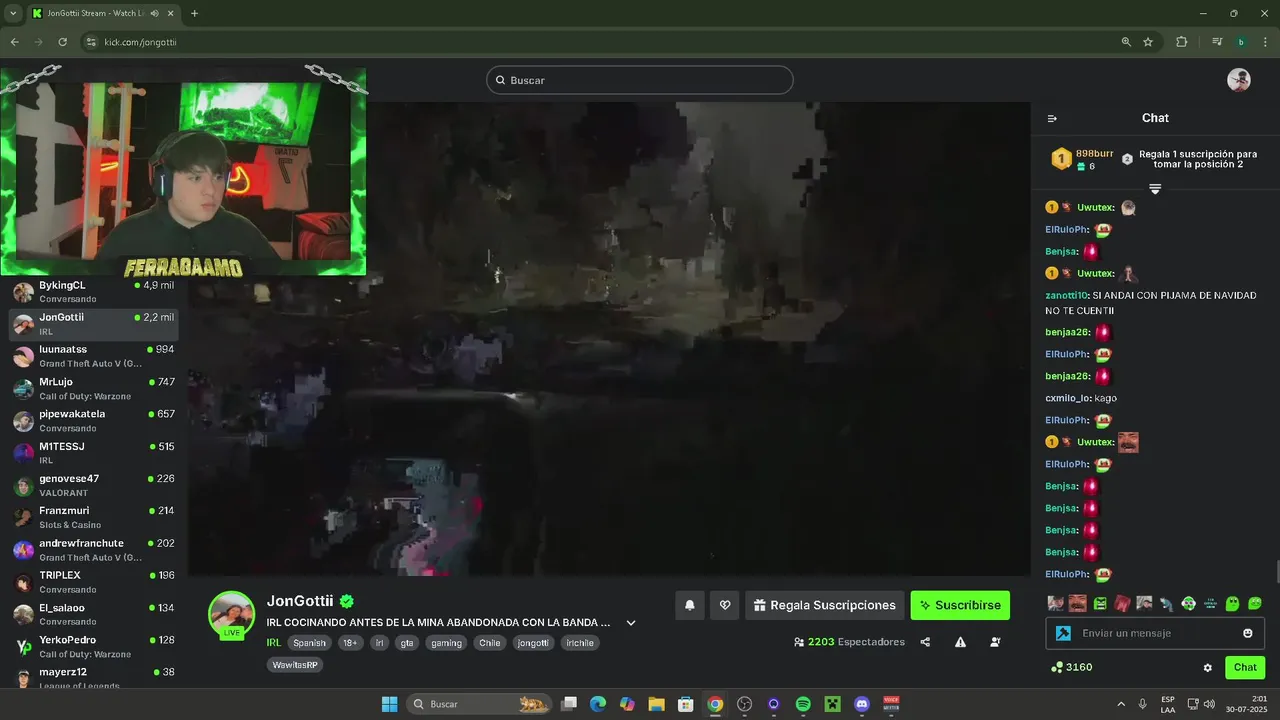Click the Windows taskbar search box
The width and height of the screenshot is (1280, 720).
pos(479,704)
